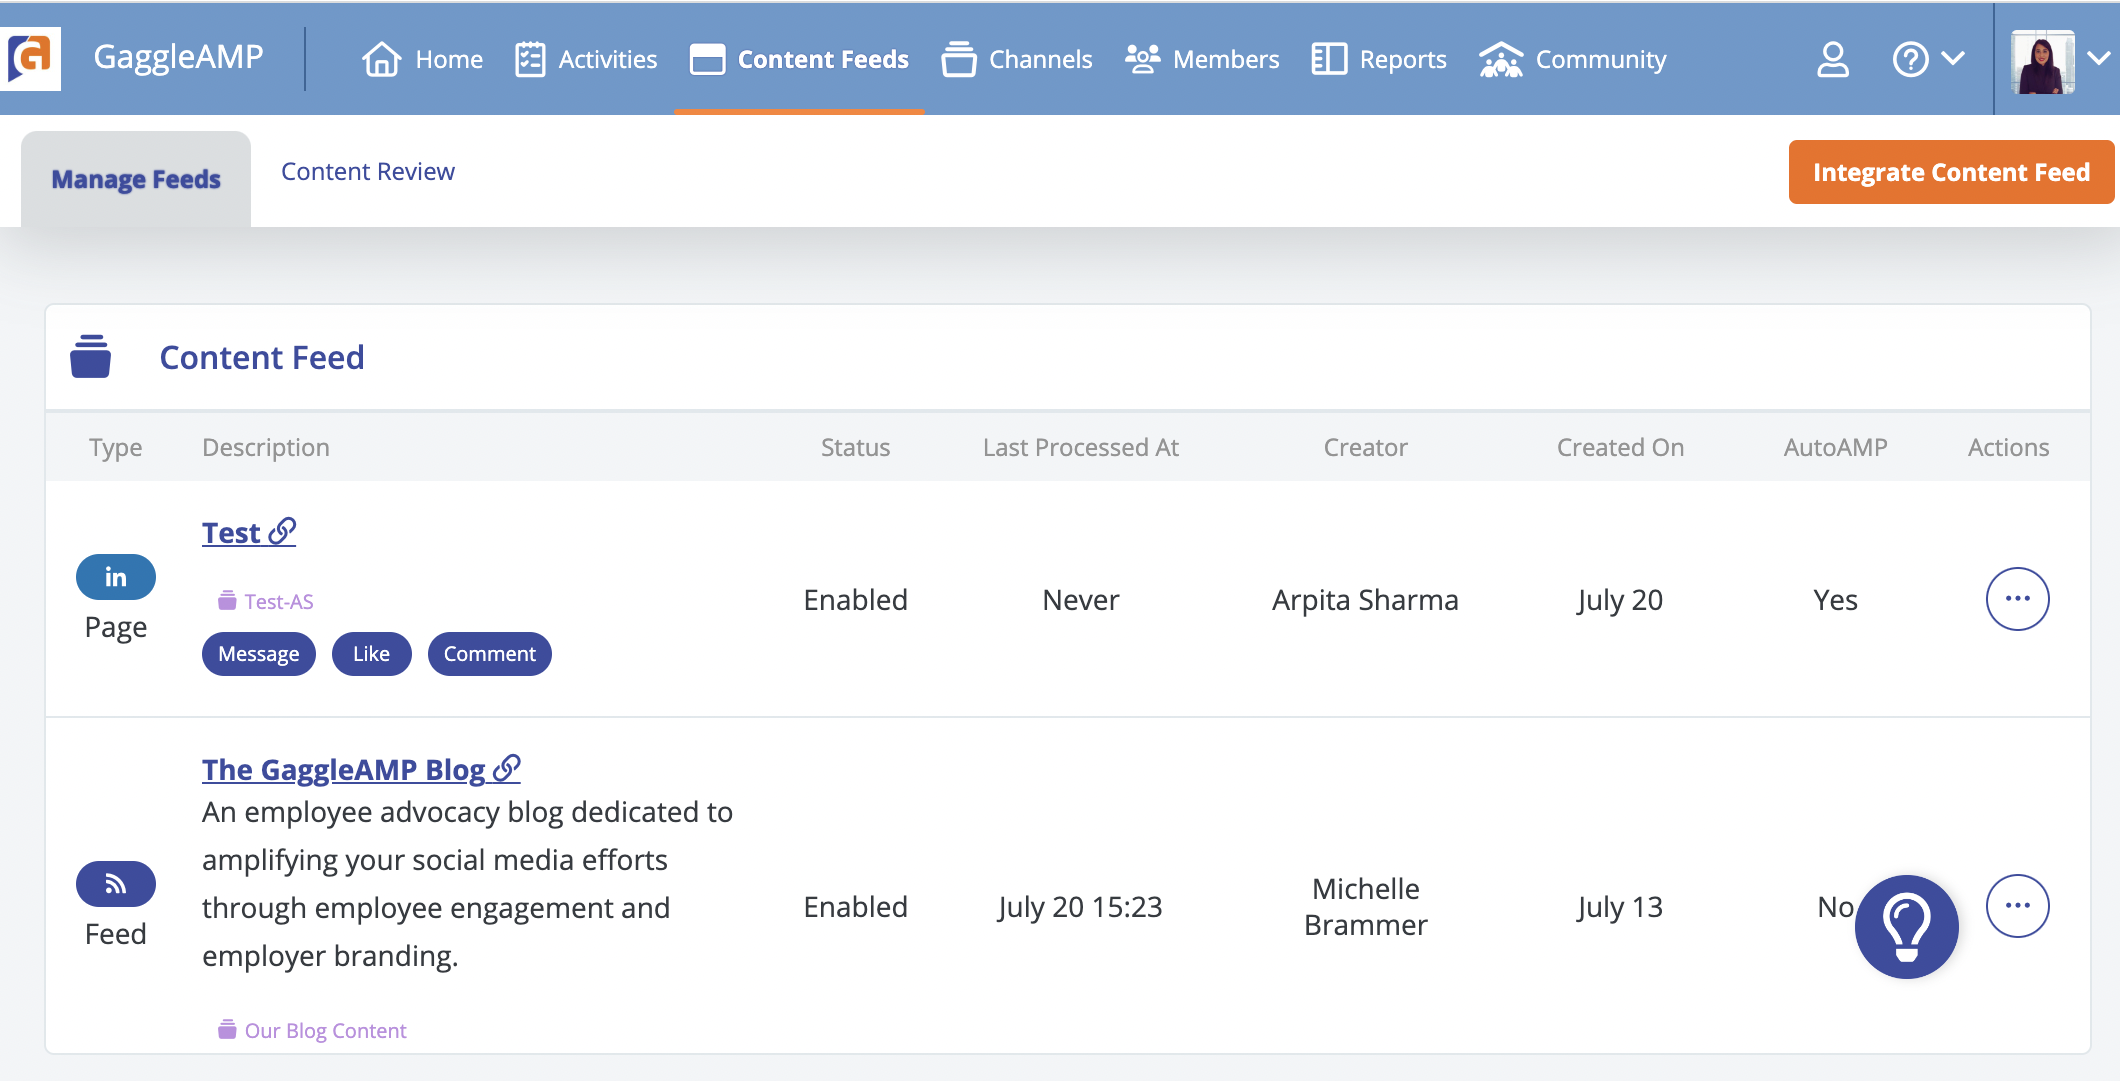Image resolution: width=2120 pixels, height=1081 pixels.
Task: Open the Members menu item
Action: [1202, 59]
